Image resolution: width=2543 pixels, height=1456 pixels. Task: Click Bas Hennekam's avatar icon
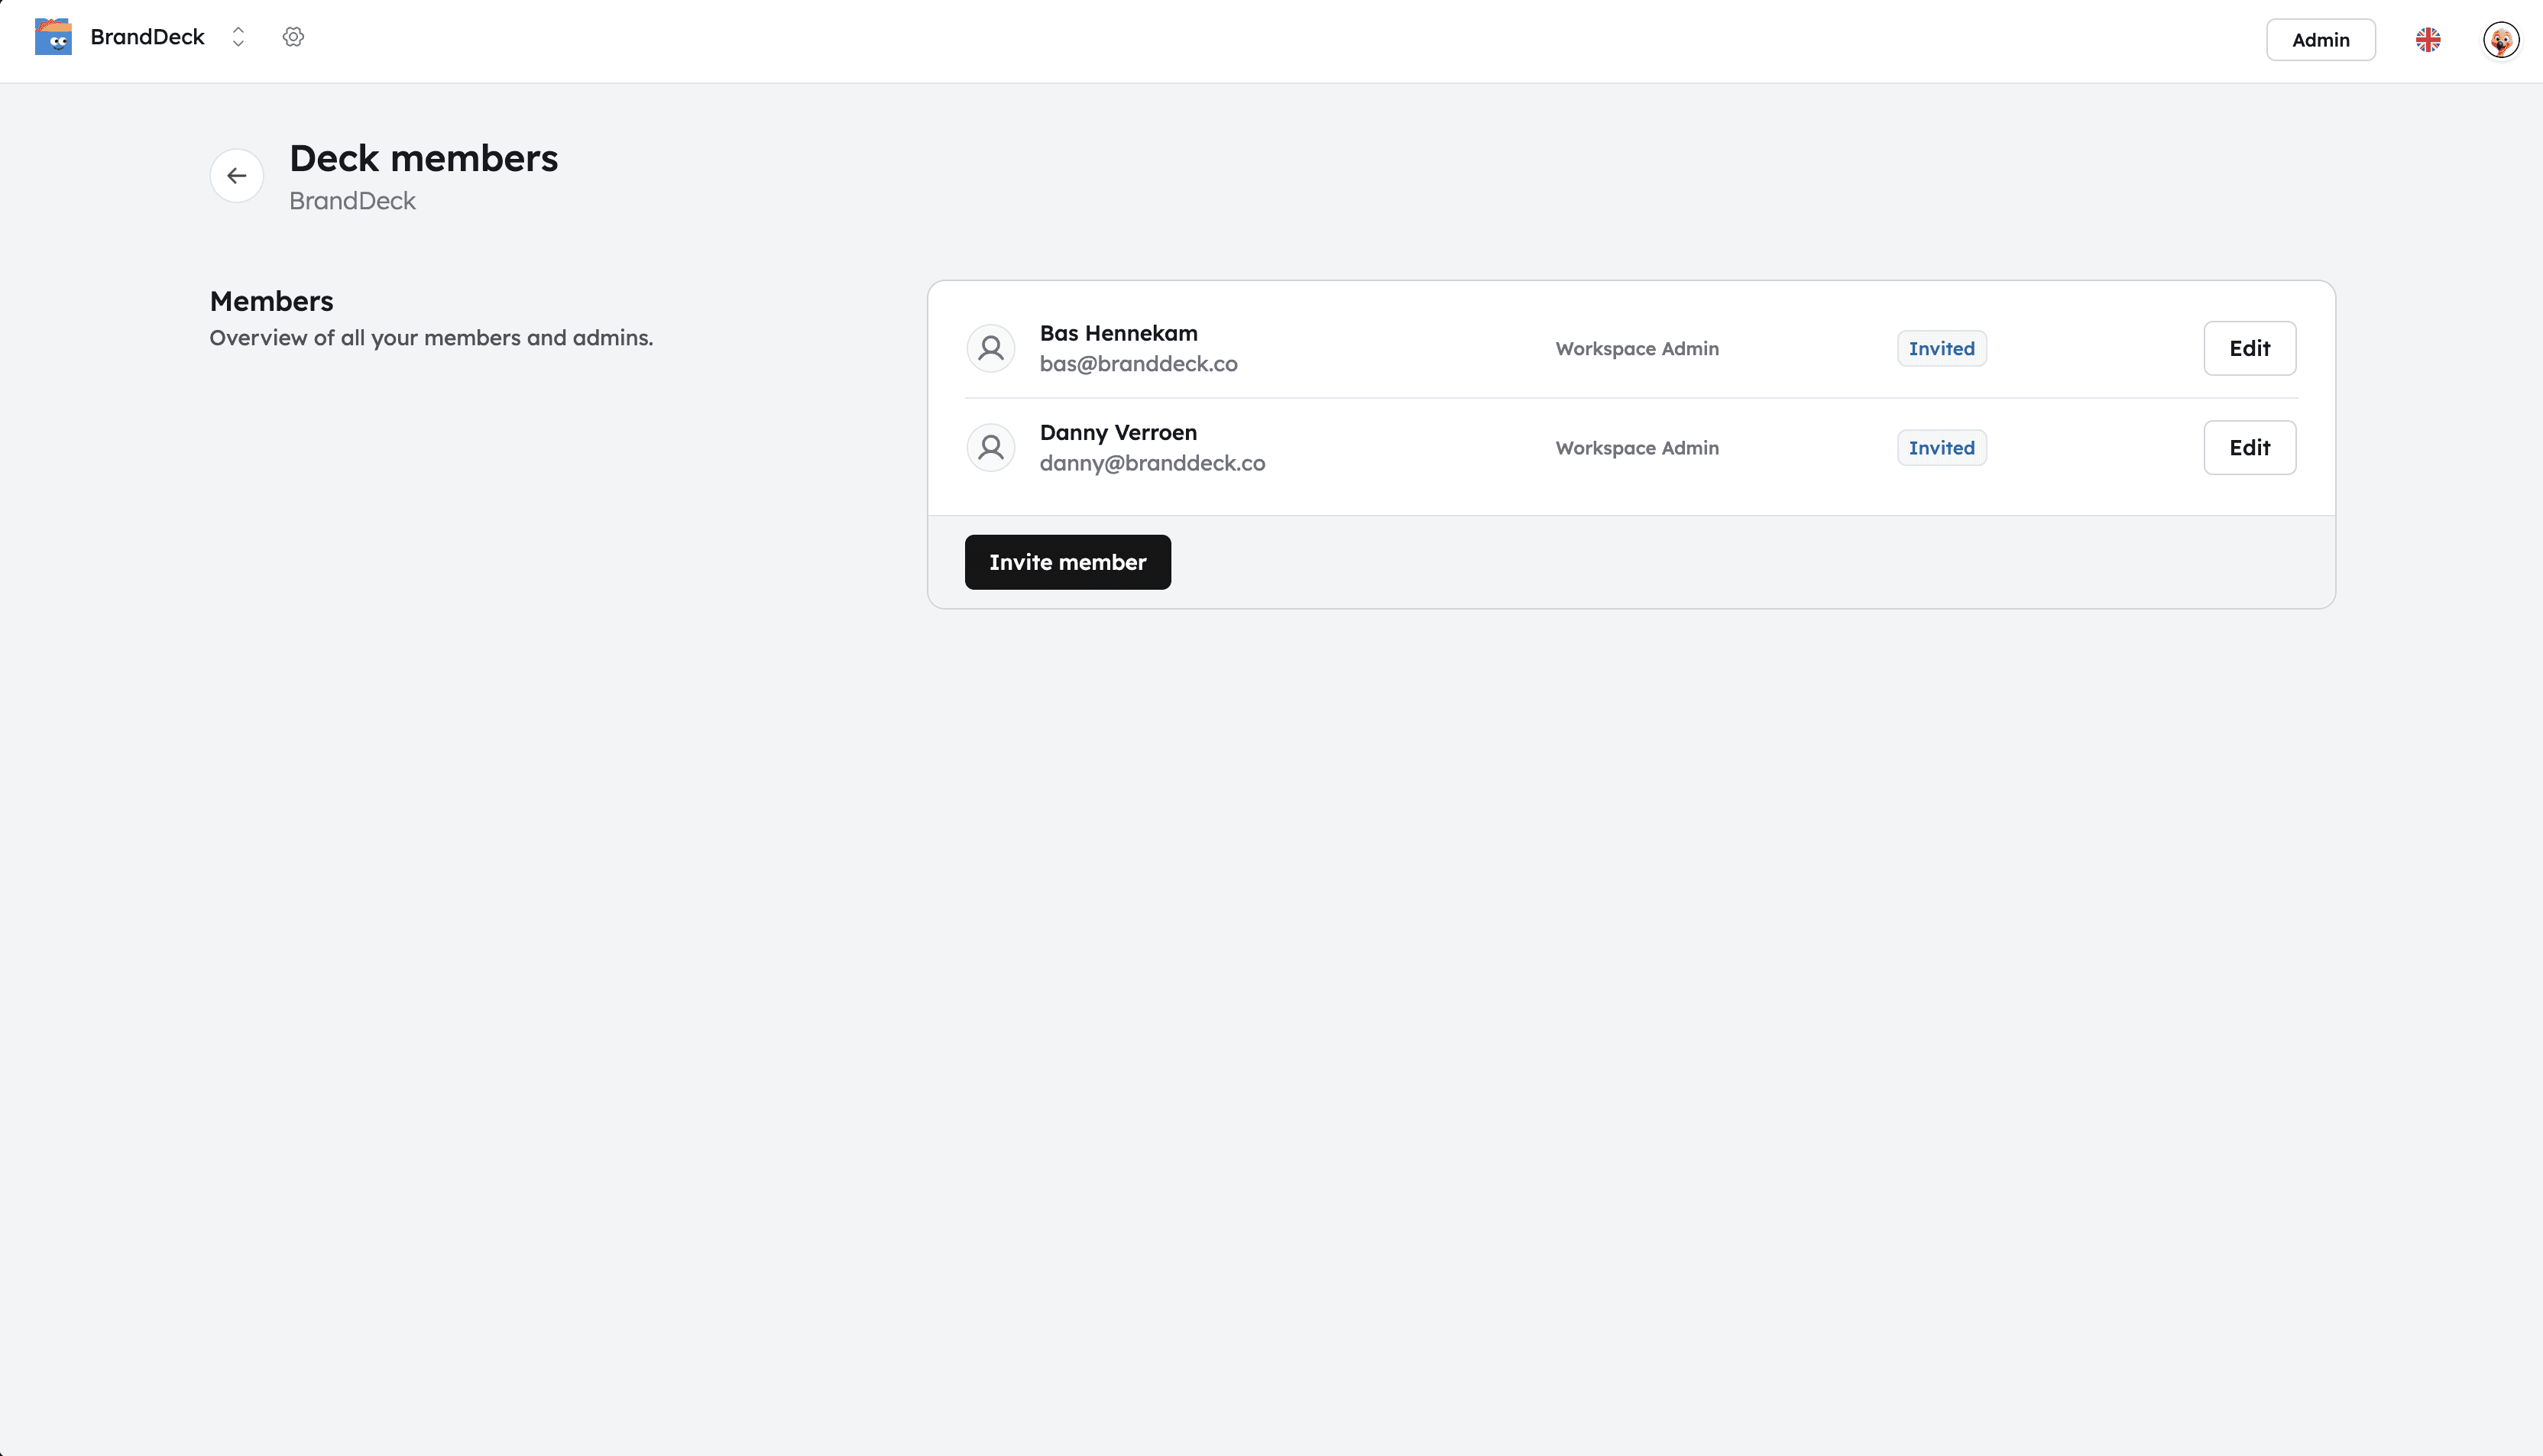coord(990,348)
